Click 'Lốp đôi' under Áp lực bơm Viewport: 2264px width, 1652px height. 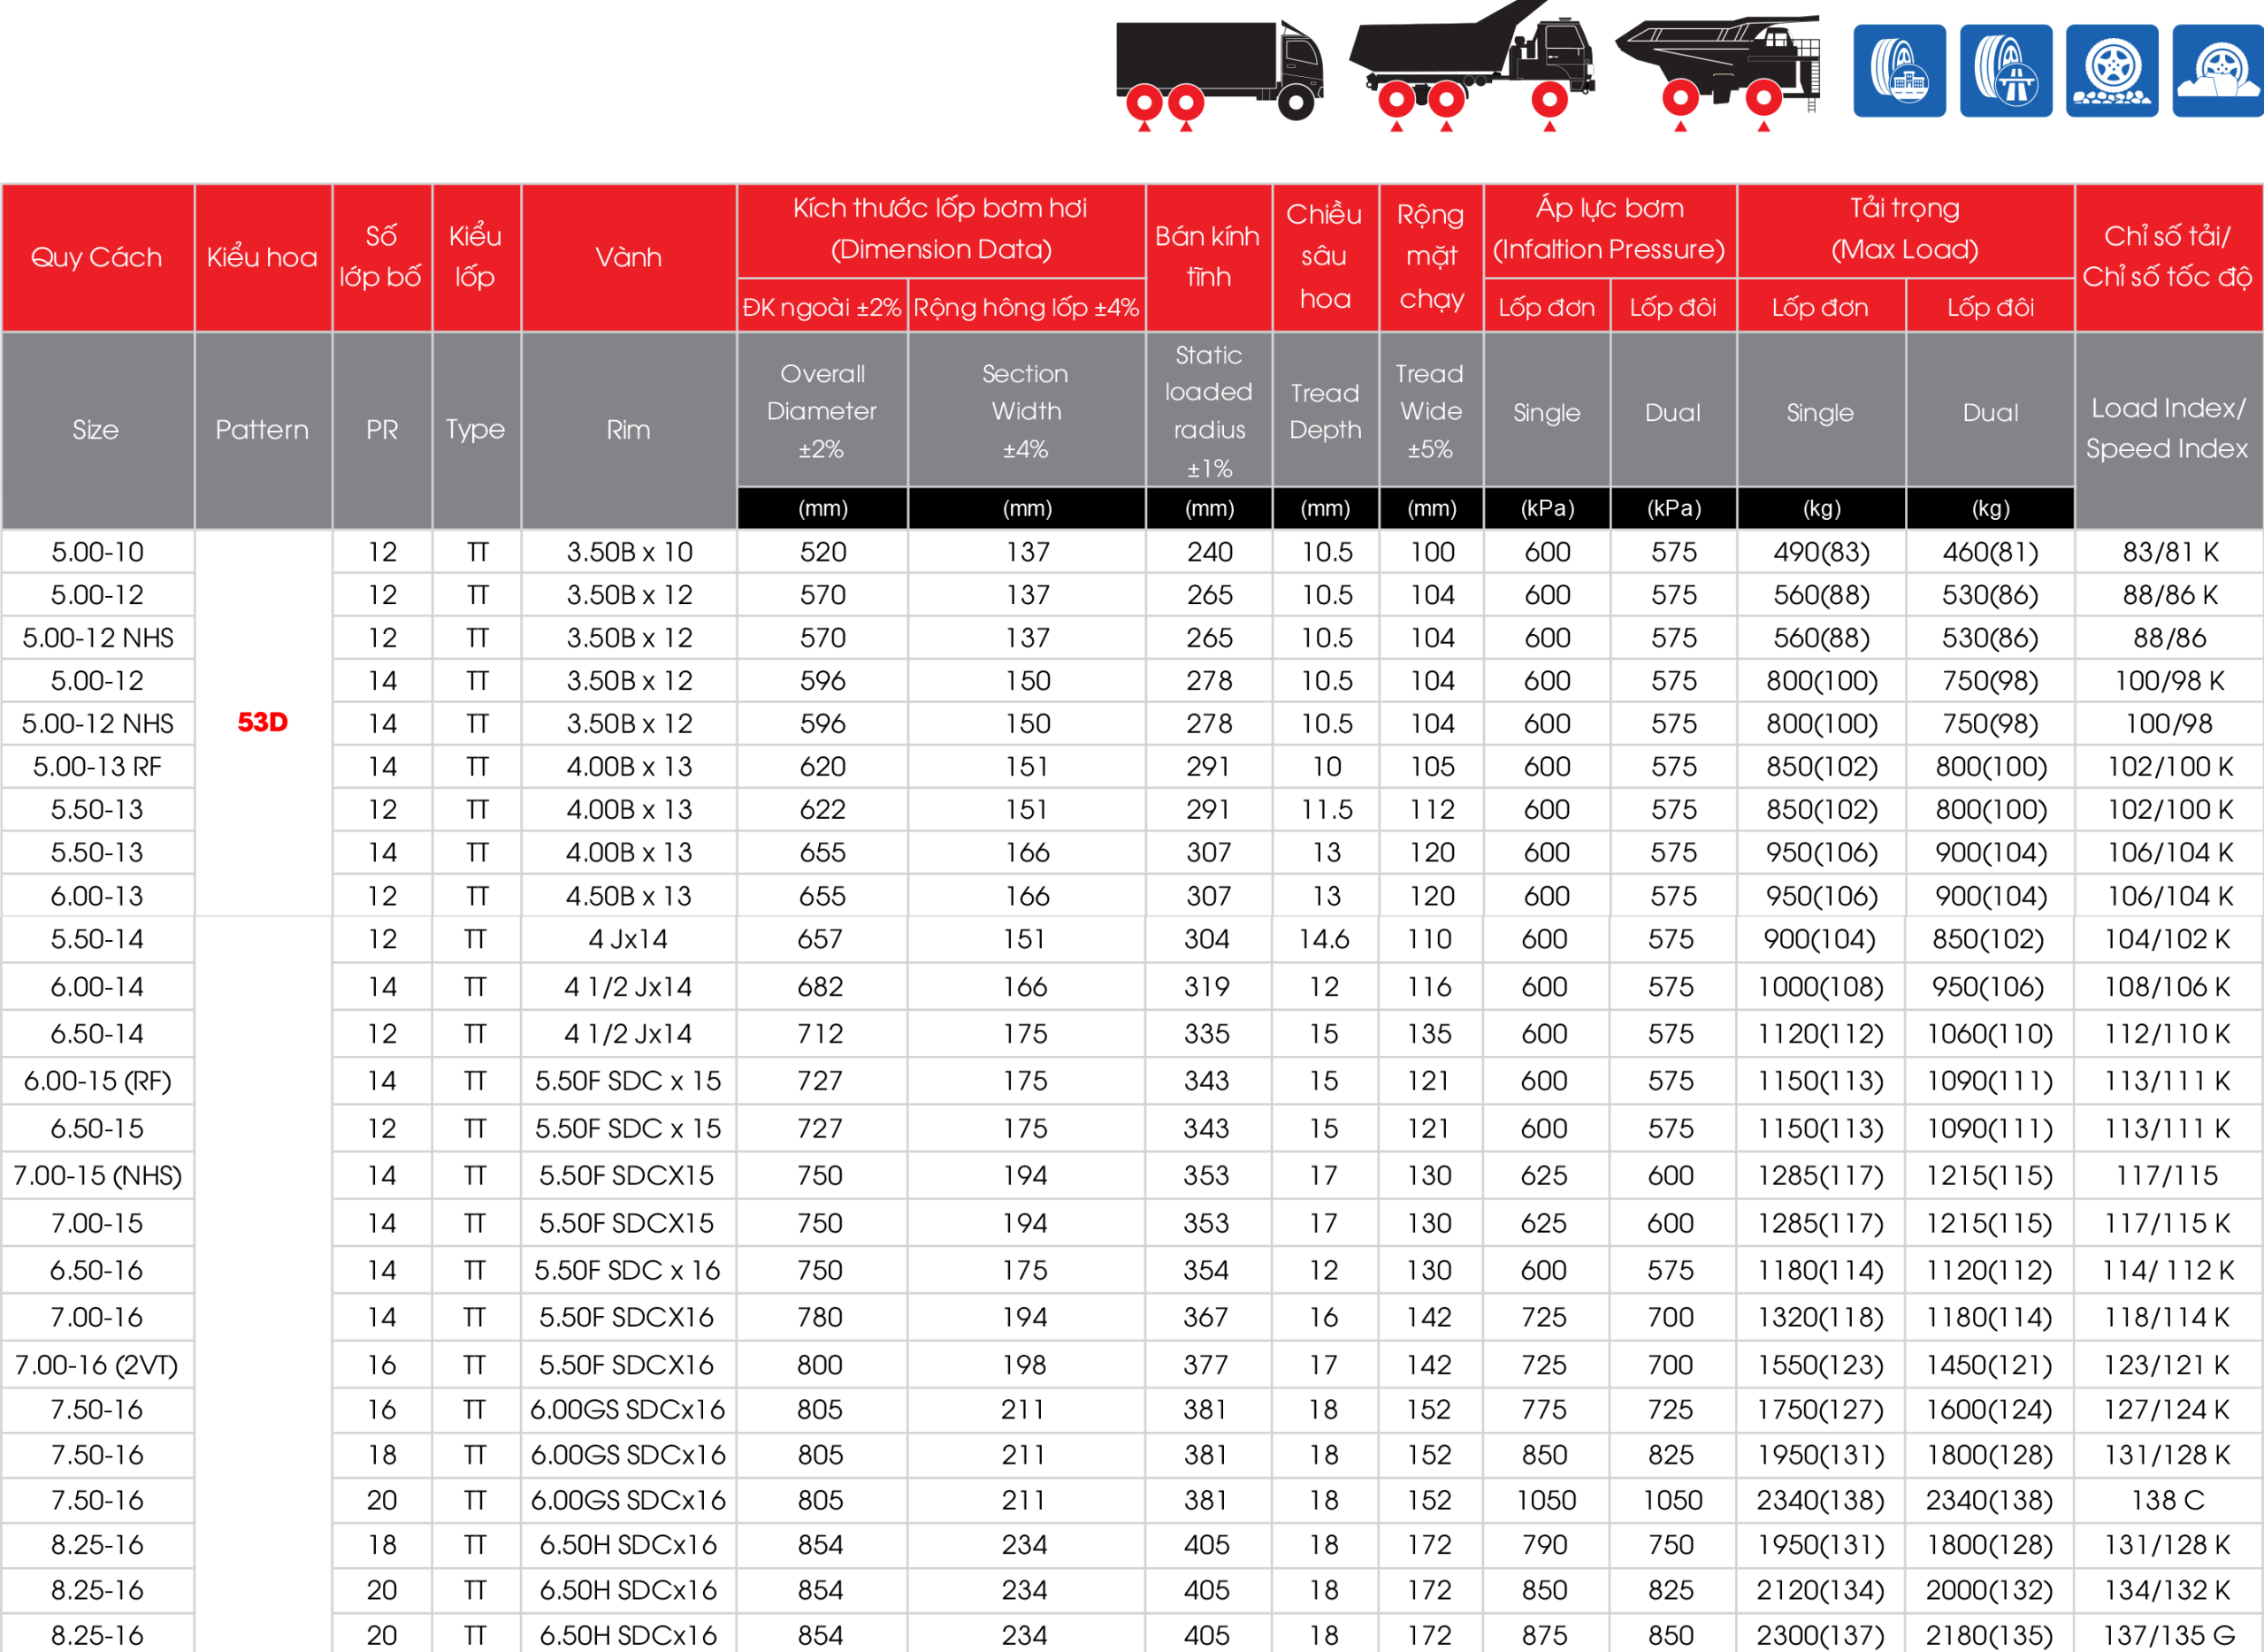point(1673,306)
